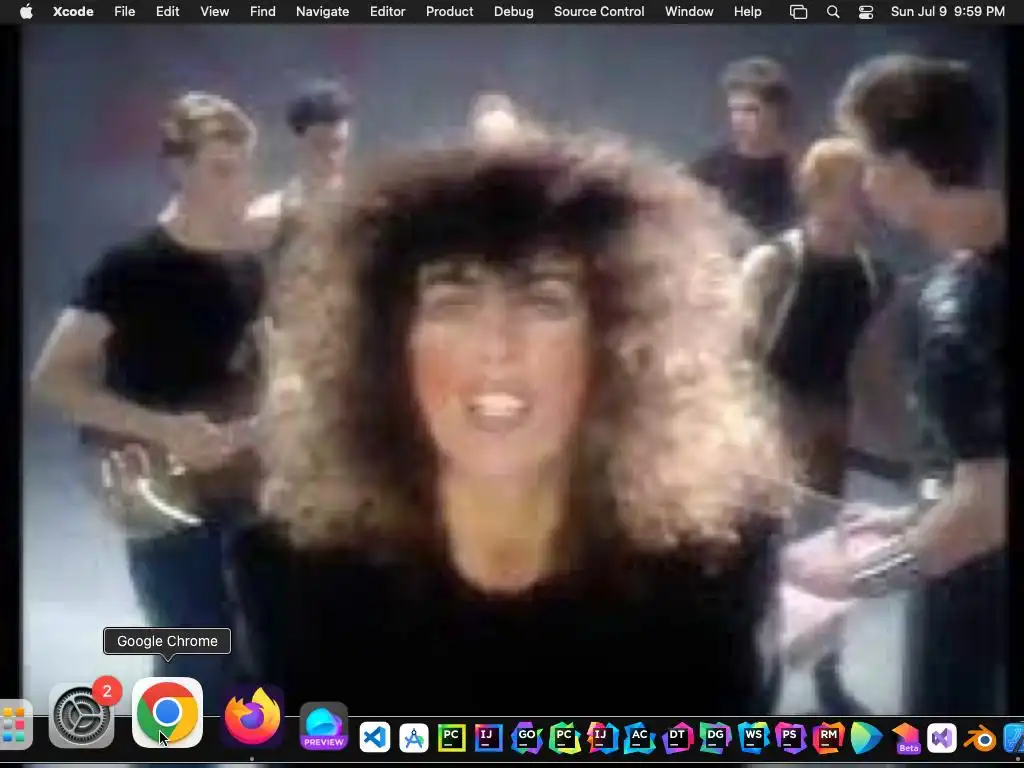This screenshot has width=1024, height=768.
Task: Open the Debug menu
Action: (513, 11)
